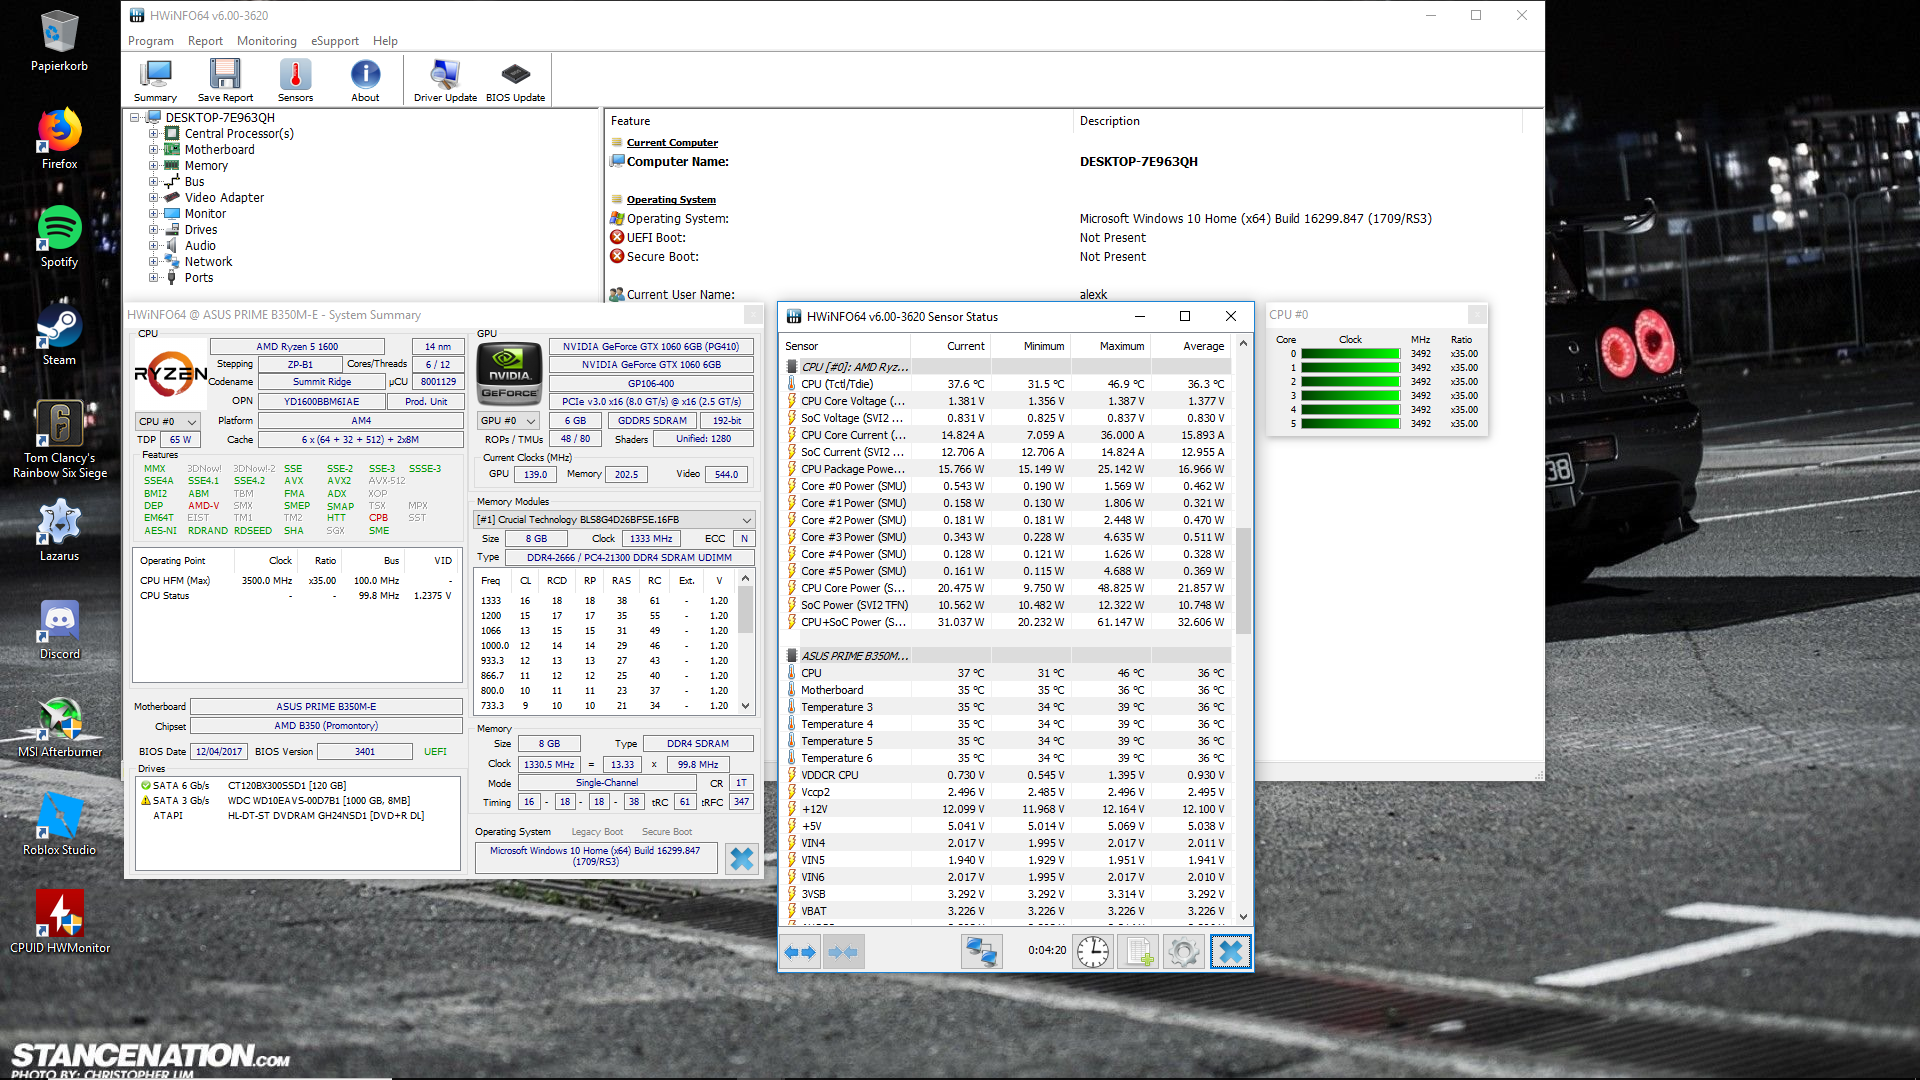Open the About dialog via the info icon

[365, 79]
